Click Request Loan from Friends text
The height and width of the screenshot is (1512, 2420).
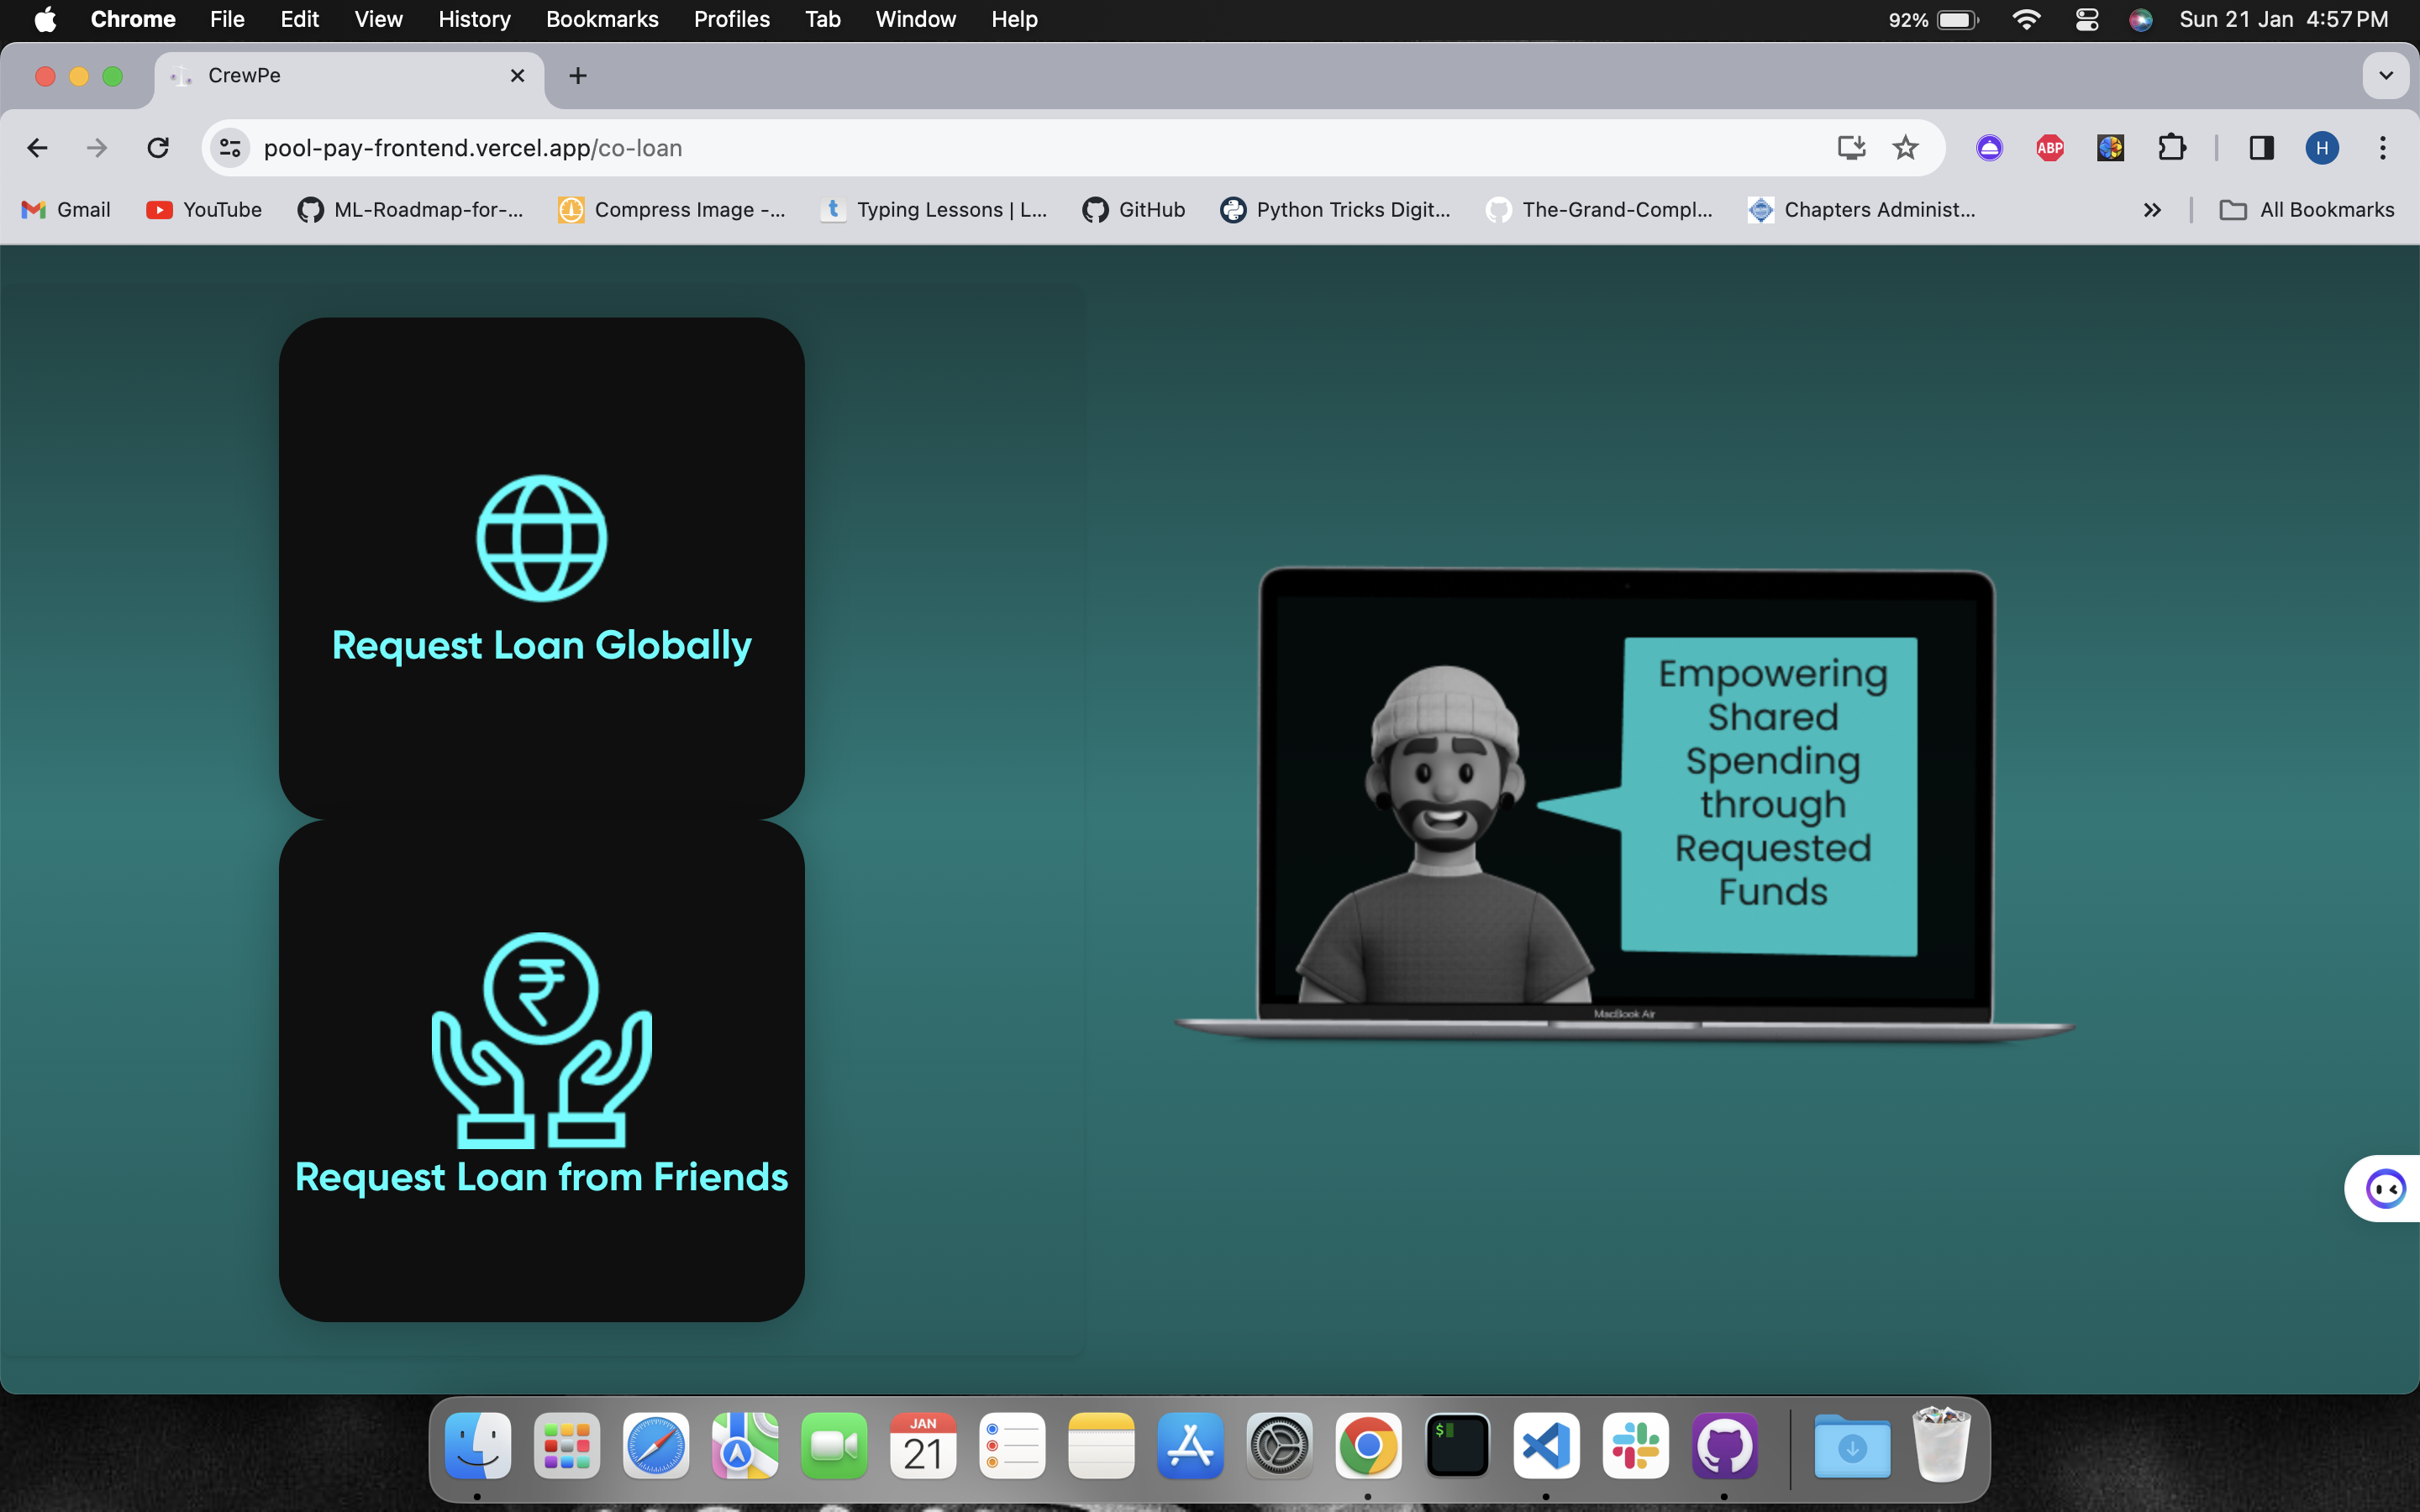(541, 1177)
